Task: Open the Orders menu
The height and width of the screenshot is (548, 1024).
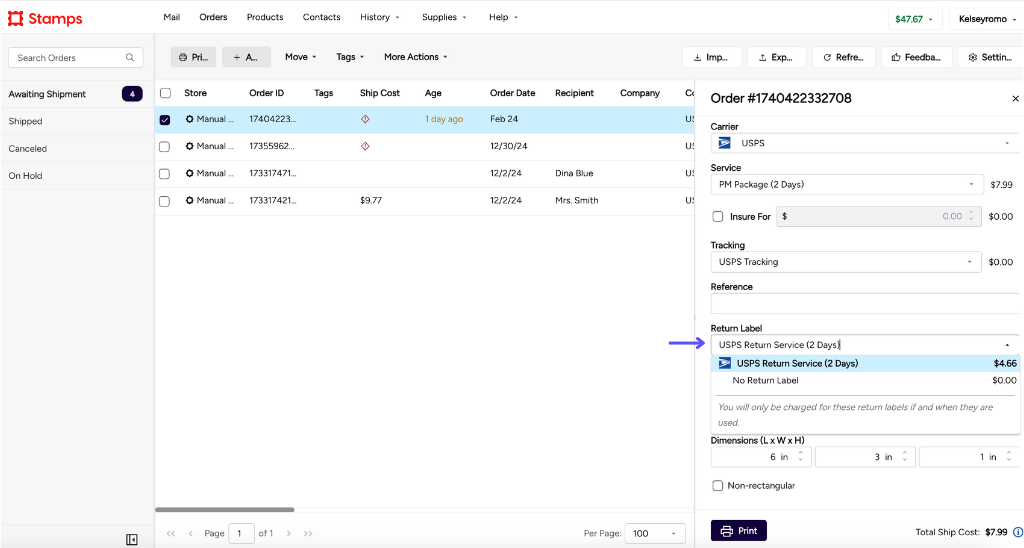Action: coord(214,17)
